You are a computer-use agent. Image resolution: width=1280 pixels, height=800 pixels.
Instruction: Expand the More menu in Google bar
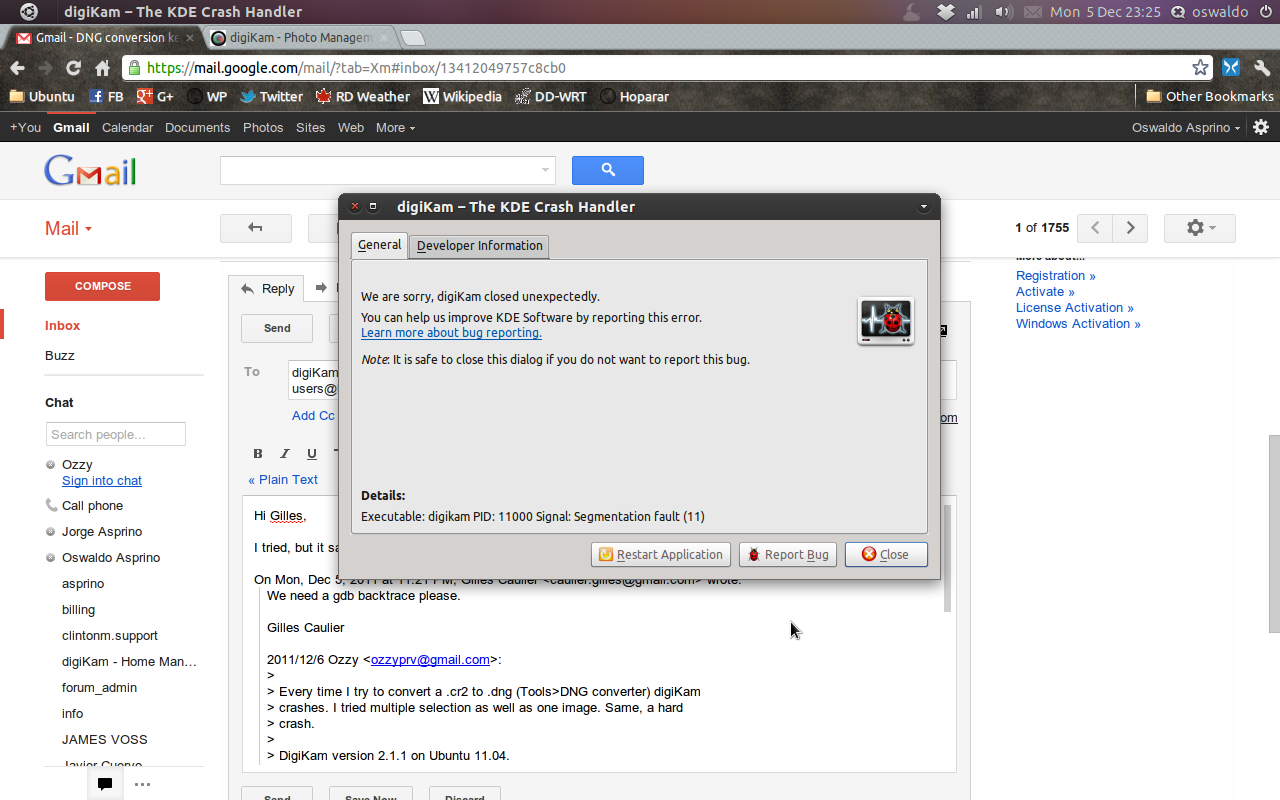(395, 128)
